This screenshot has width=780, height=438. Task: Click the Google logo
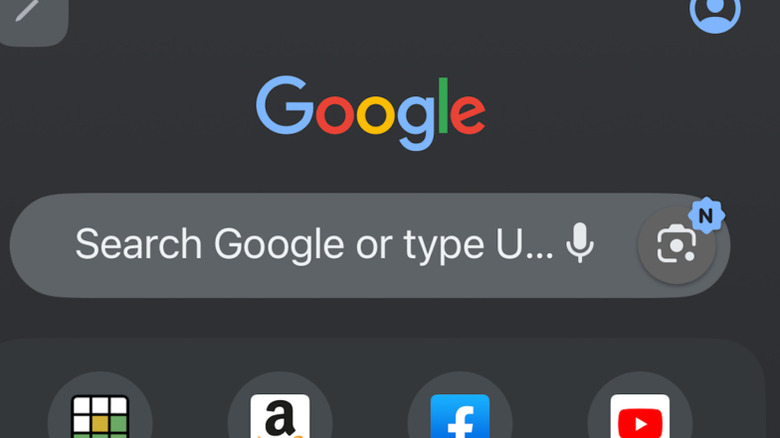tap(370, 113)
